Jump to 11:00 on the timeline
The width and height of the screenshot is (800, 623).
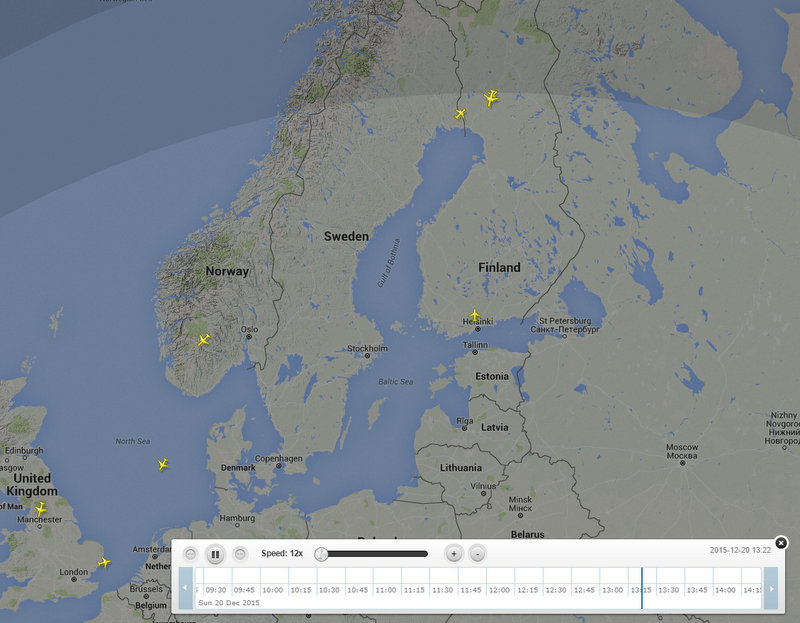386,590
